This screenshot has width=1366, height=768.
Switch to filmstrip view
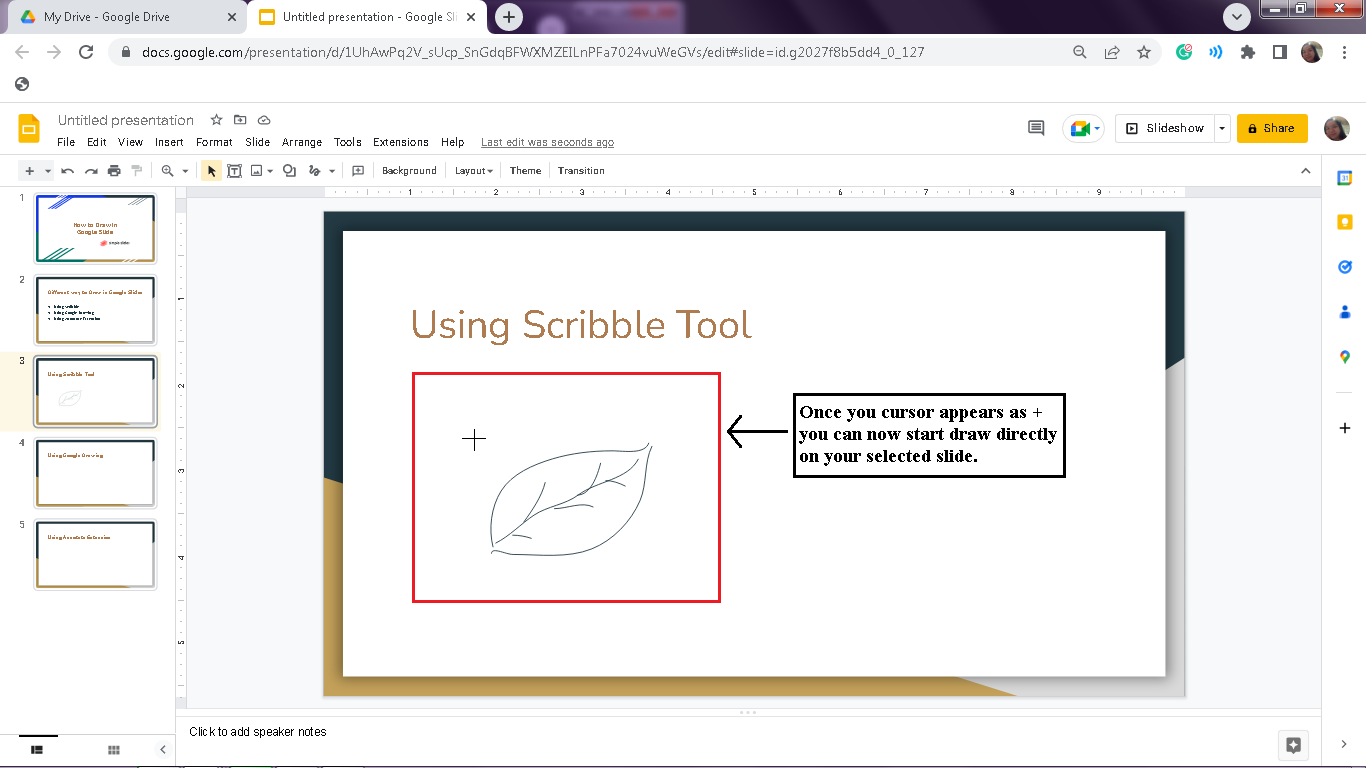[x=37, y=749]
